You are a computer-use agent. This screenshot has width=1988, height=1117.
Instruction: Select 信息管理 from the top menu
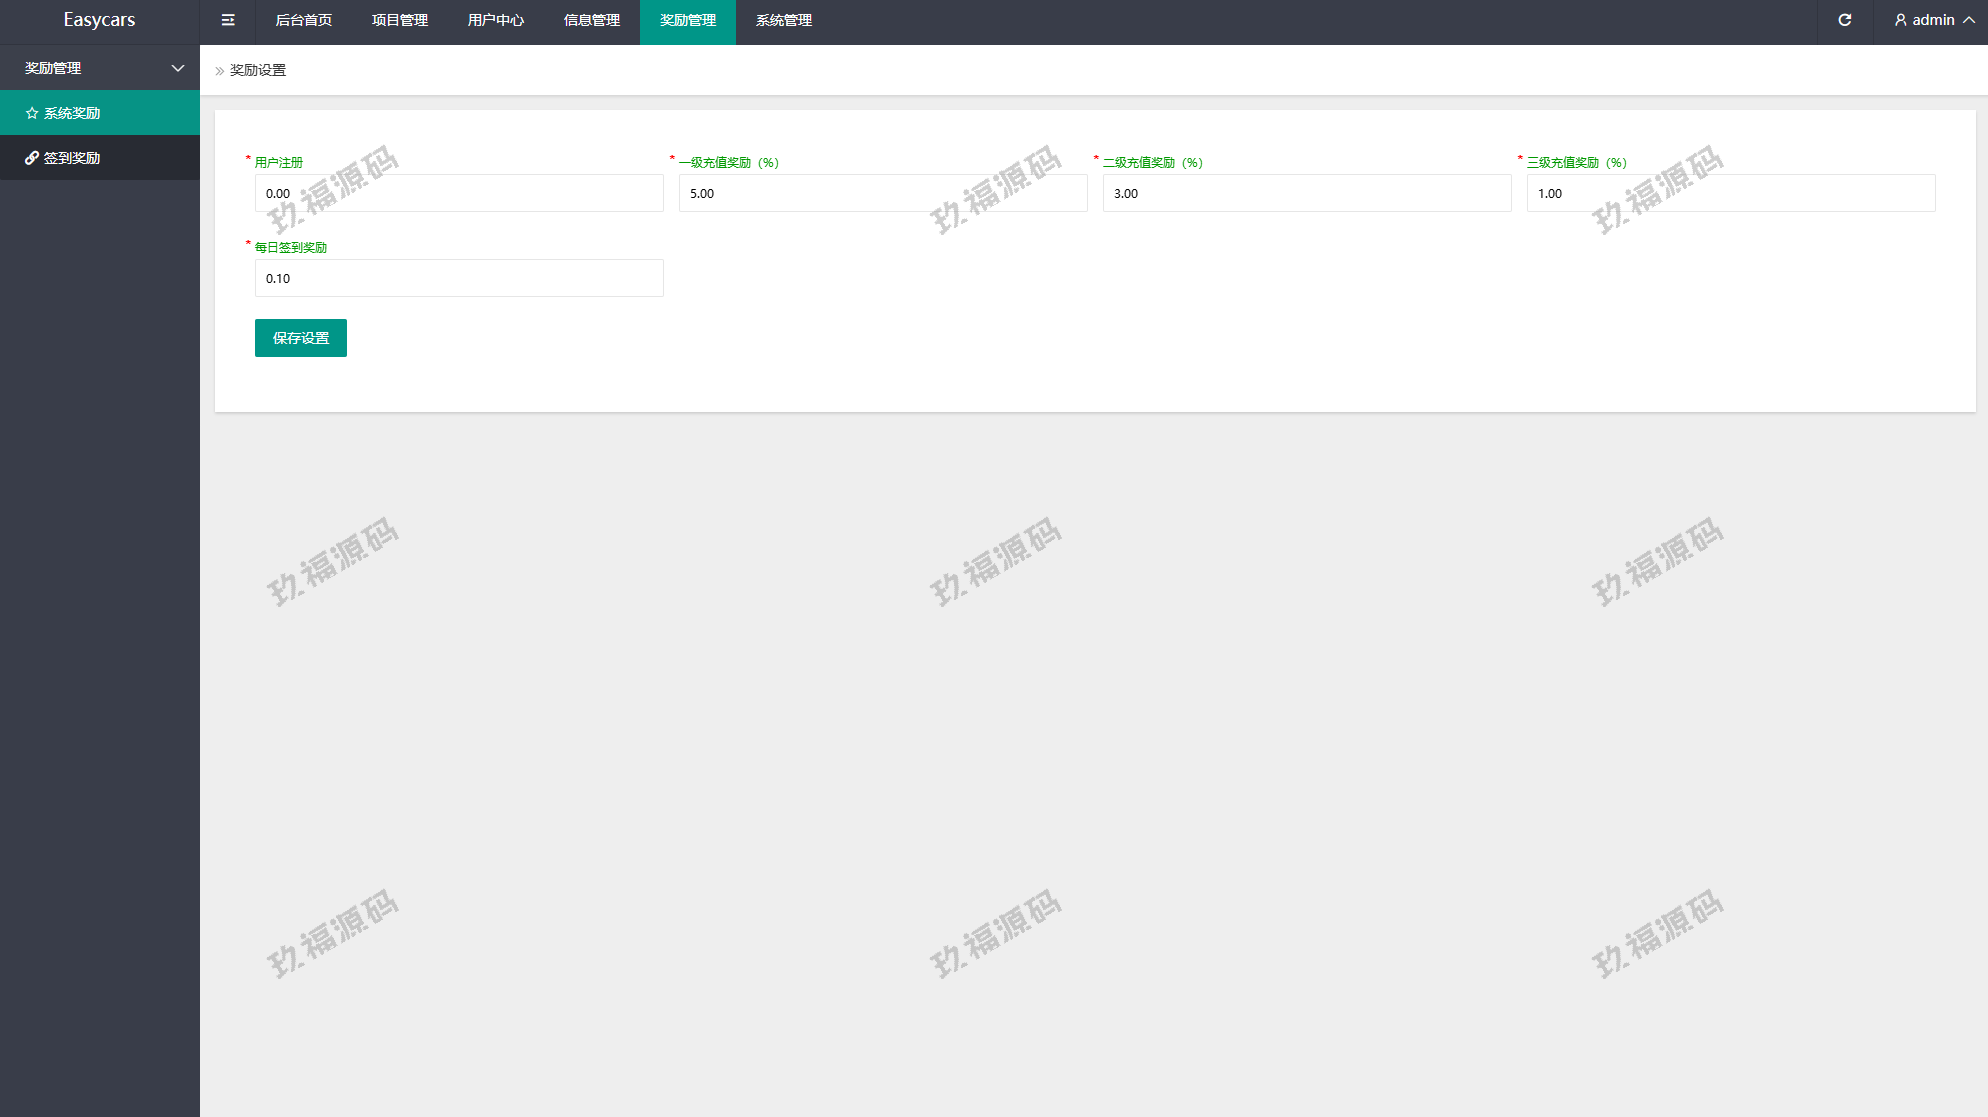click(x=592, y=20)
